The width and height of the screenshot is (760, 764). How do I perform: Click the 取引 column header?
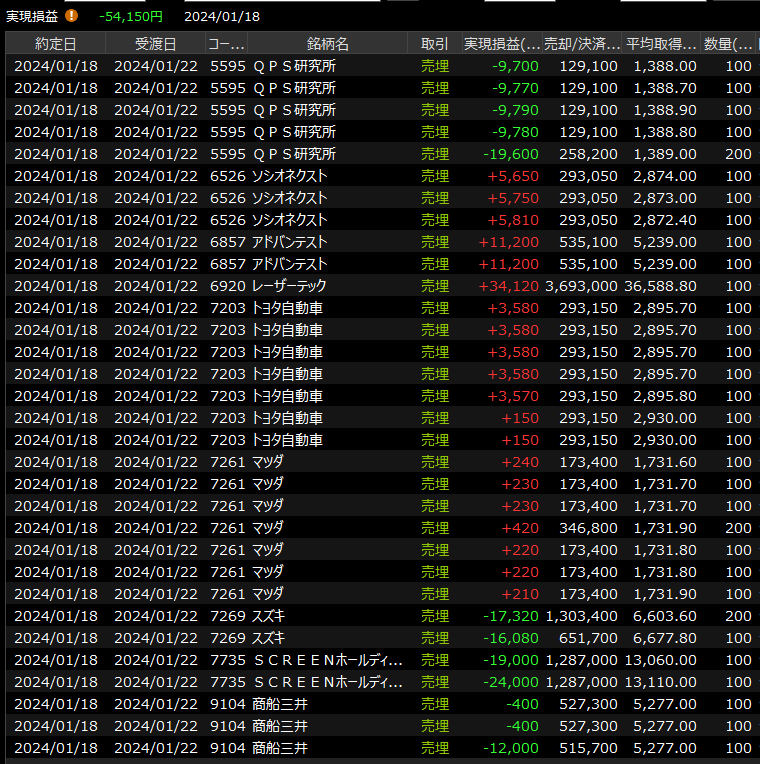tap(435, 44)
